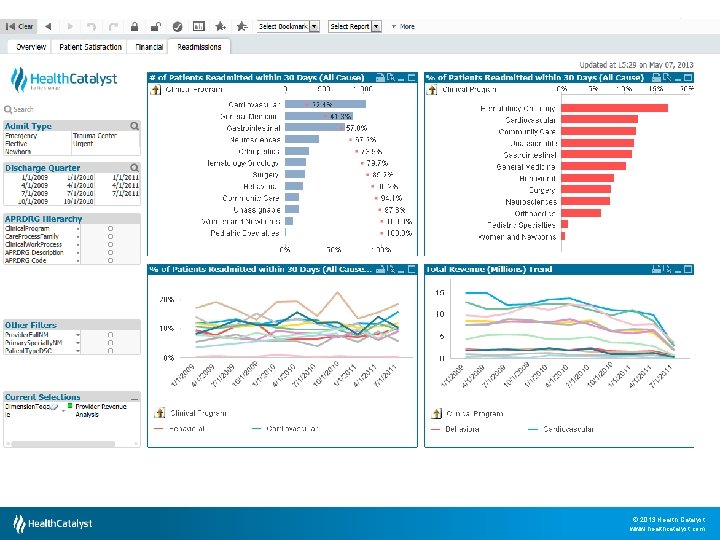Click the Clear selections button
This screenshot has height=540, width=720.
click(19, 27)
